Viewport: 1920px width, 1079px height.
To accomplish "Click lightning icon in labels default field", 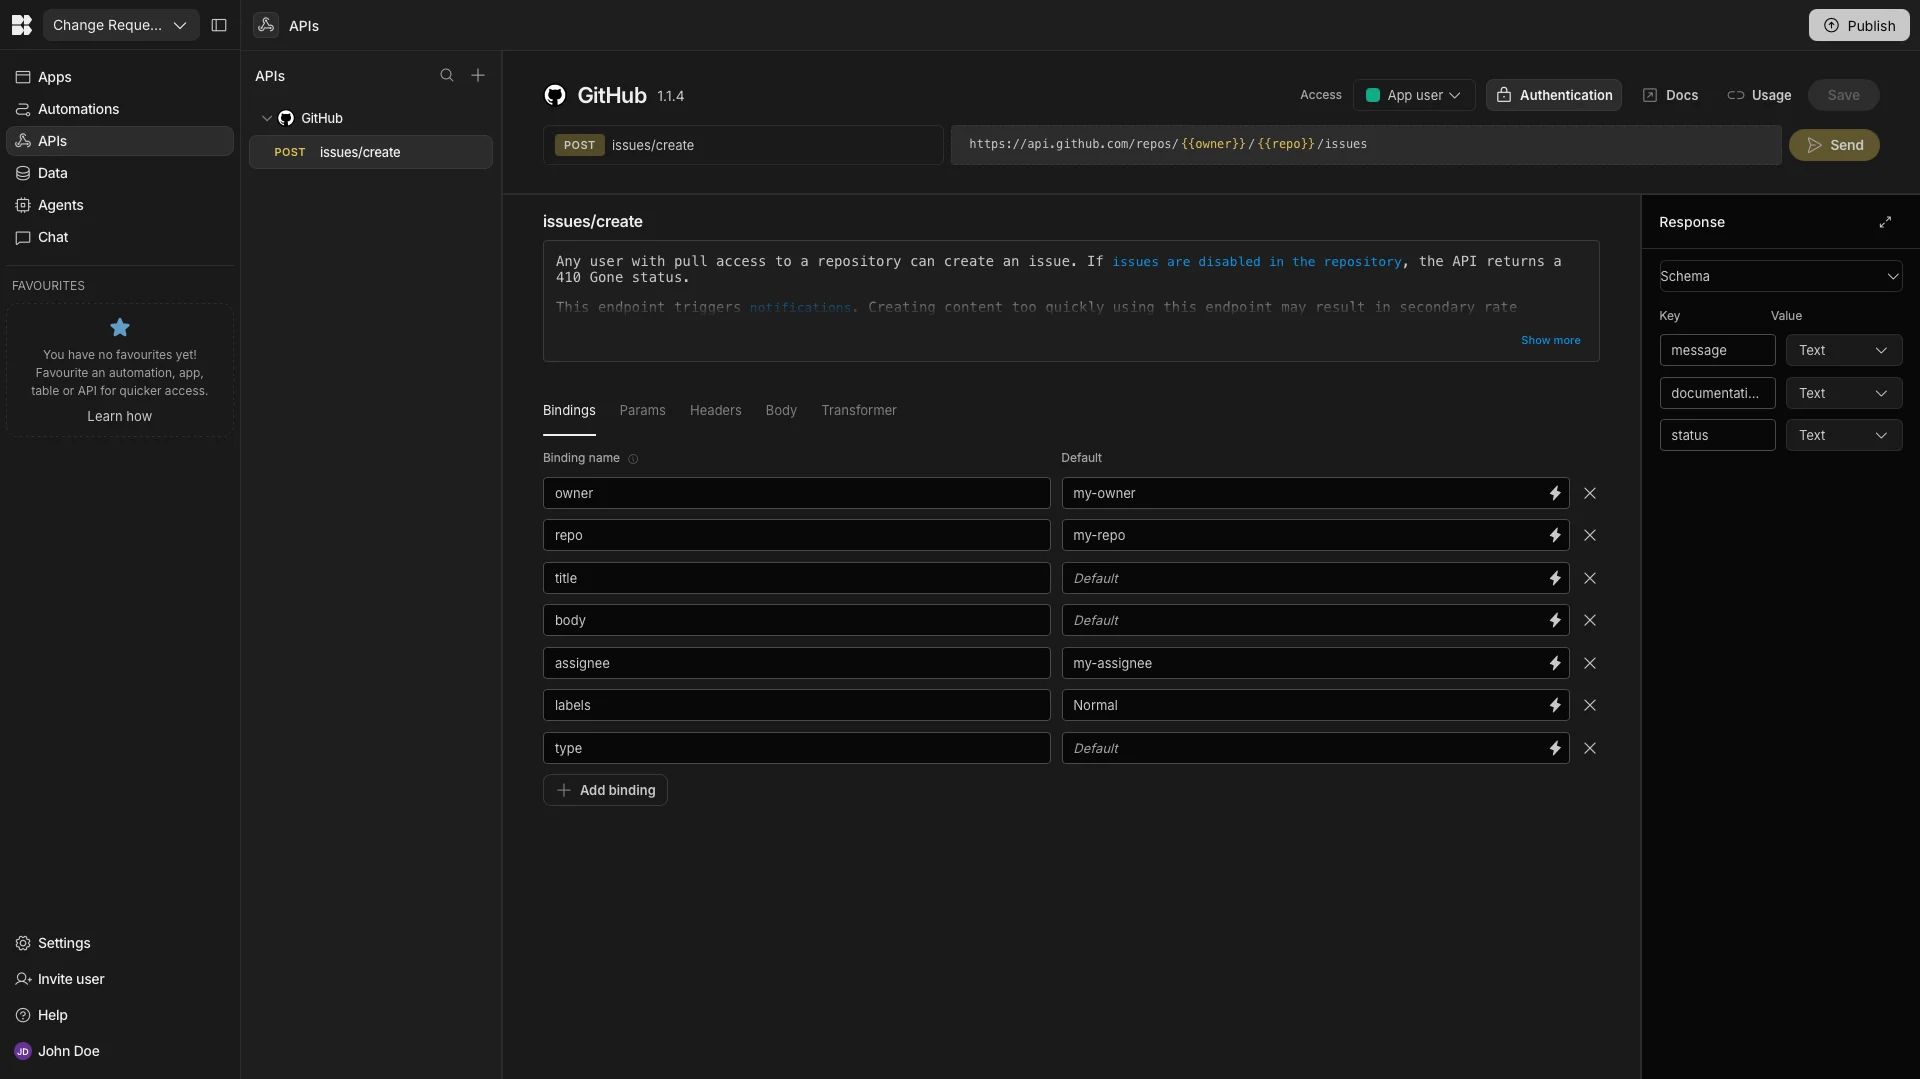I will pos(1555,705).
